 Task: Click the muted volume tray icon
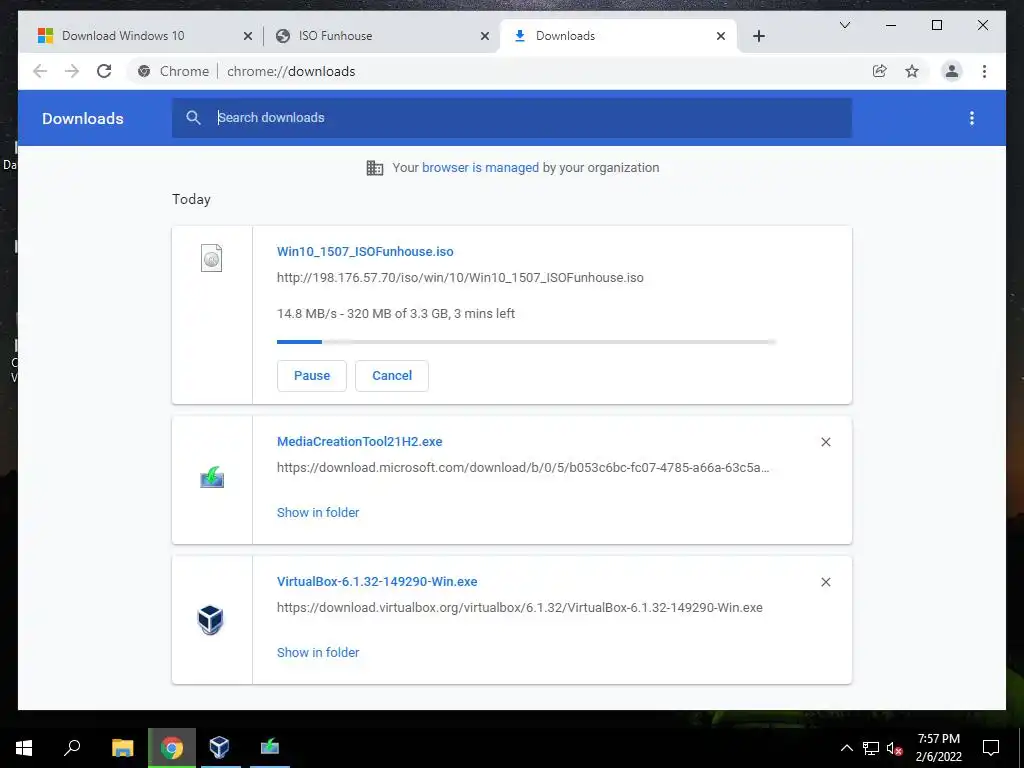(894, 748)
